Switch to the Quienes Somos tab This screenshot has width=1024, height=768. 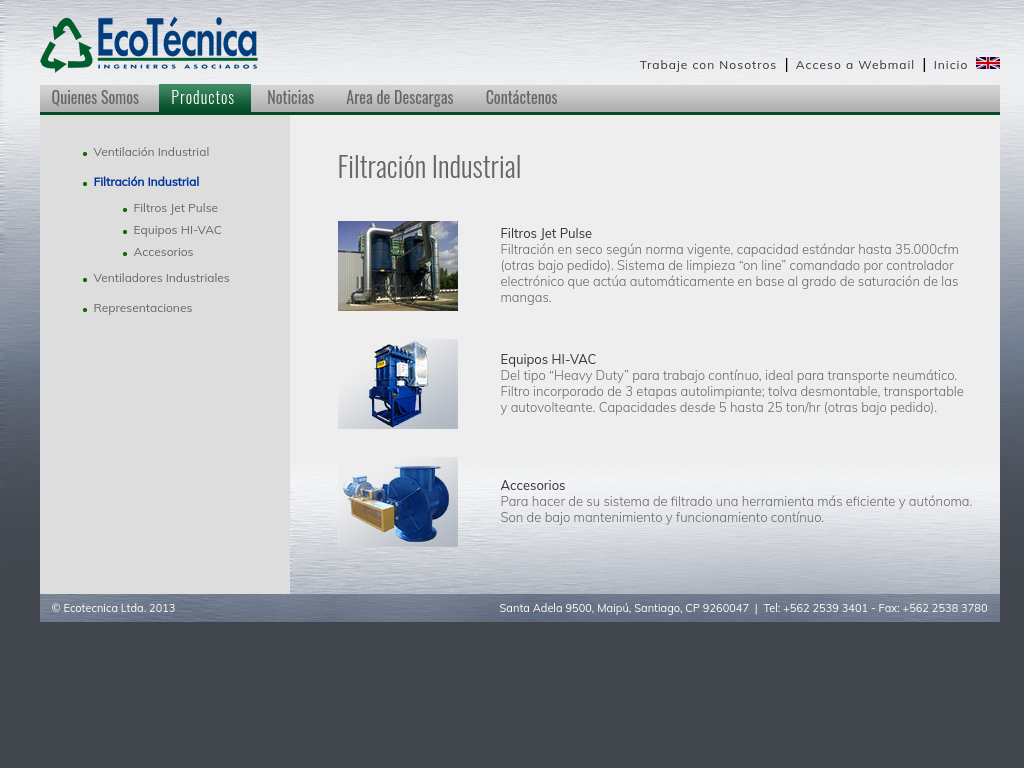(95, 97)
